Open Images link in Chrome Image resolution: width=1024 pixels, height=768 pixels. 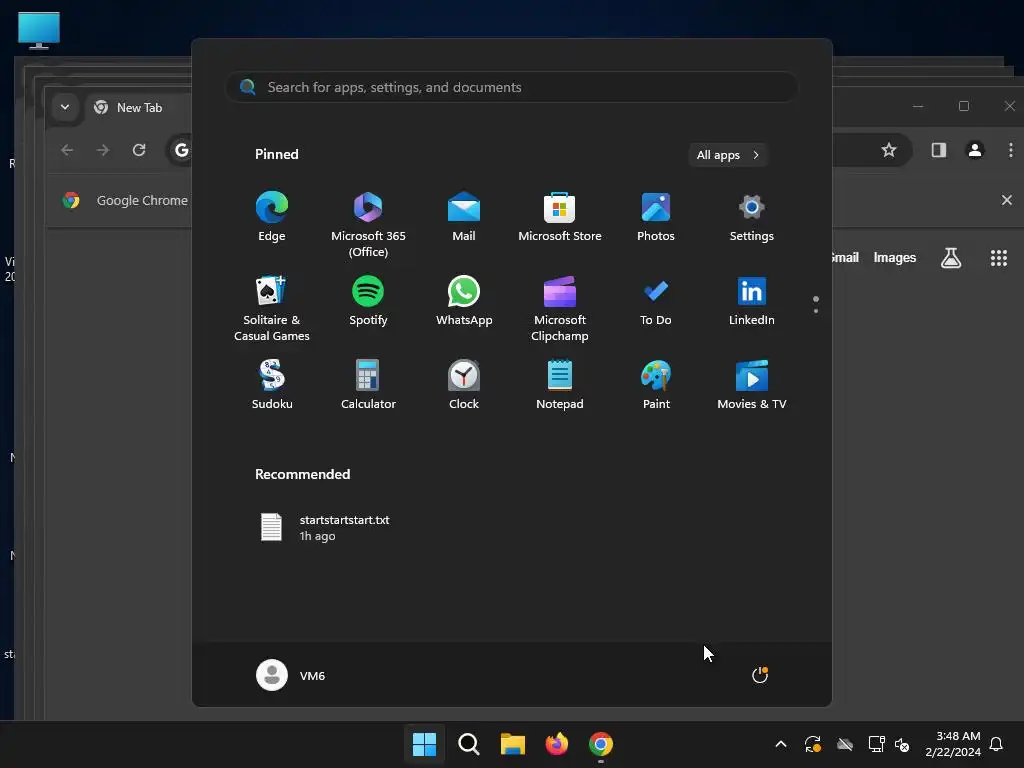(895, 258)
